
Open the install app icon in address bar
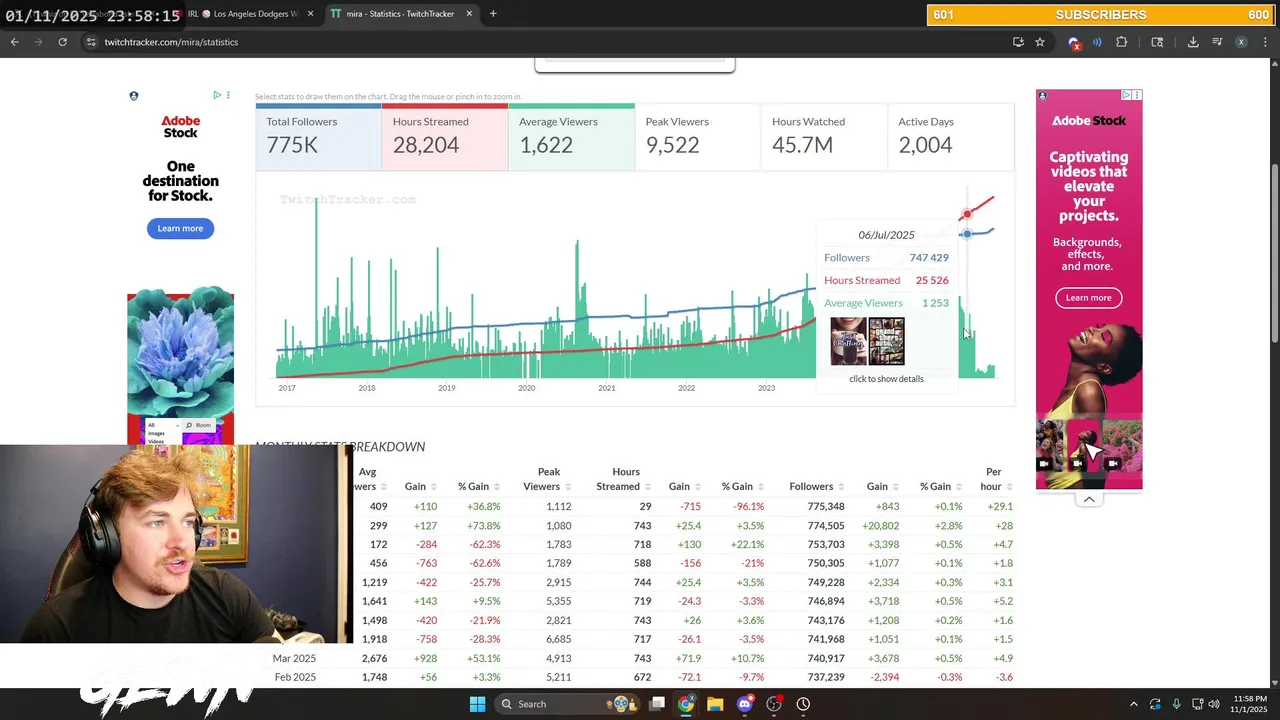point(1018,42)
